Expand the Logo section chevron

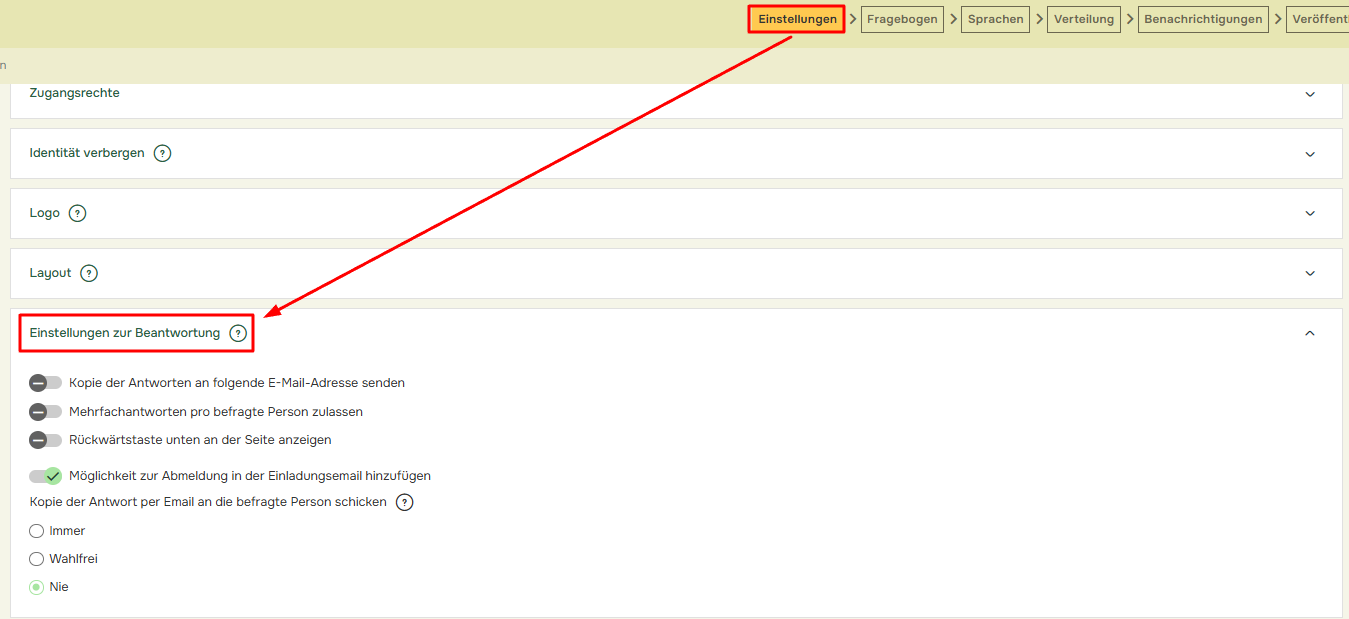(1310, 213)
